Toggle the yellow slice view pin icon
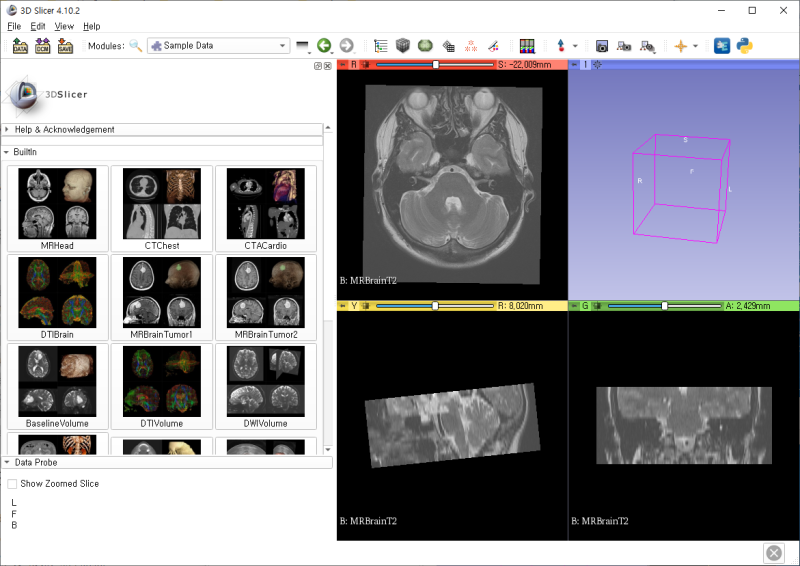800x566 pixels. (x=343, y=306)
